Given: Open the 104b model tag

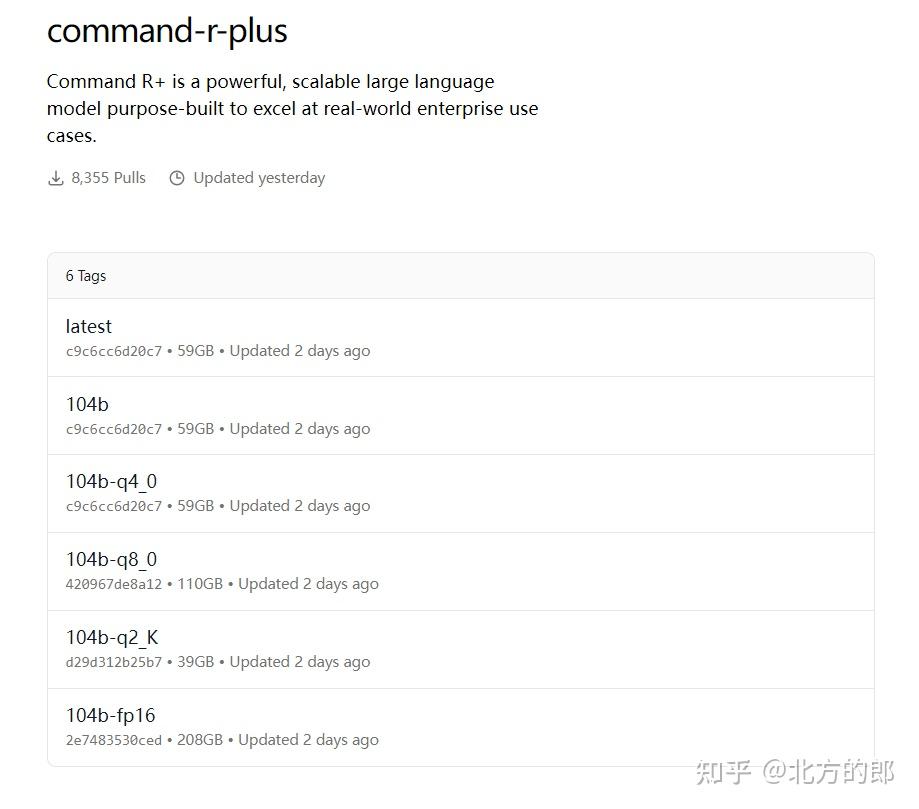Looking at the screenshot, I should pyautogui.click(x=86, y=405).
